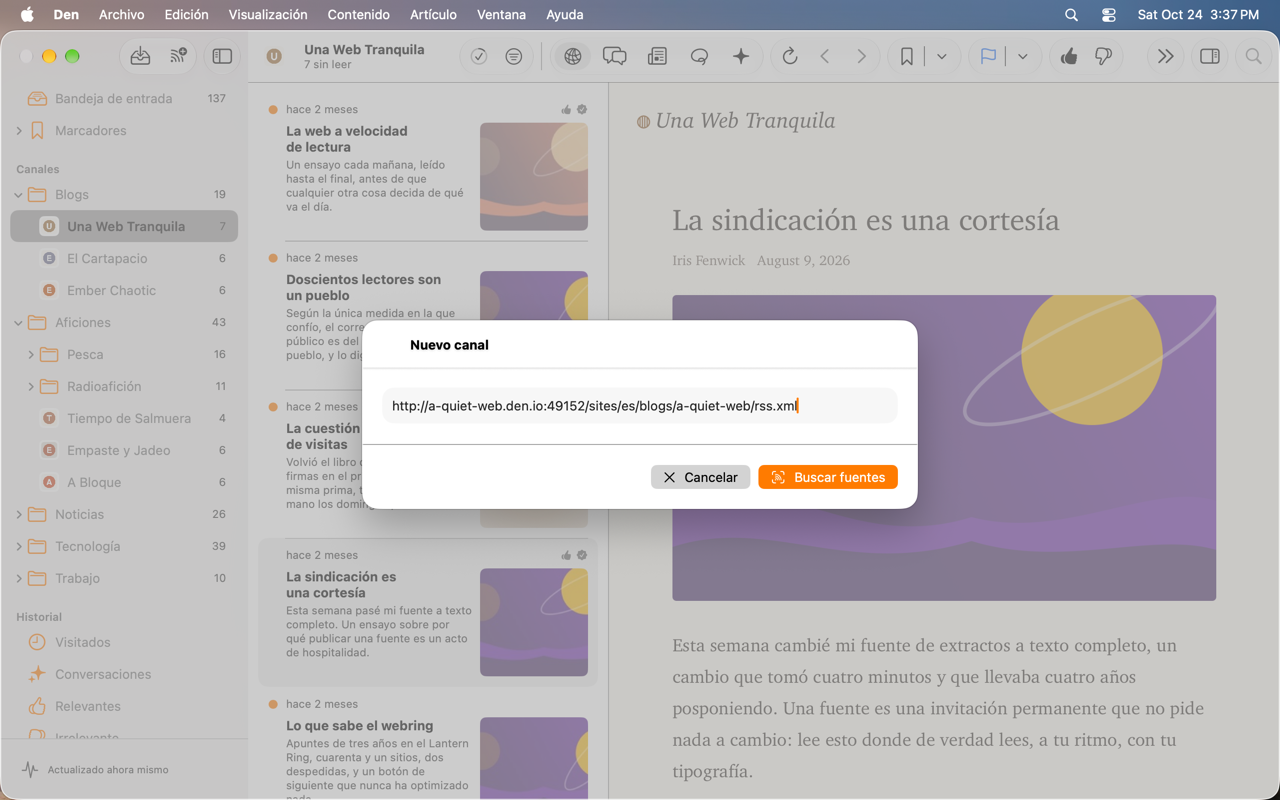Open the Artículo menu
1280x800 pixels.
433,15
